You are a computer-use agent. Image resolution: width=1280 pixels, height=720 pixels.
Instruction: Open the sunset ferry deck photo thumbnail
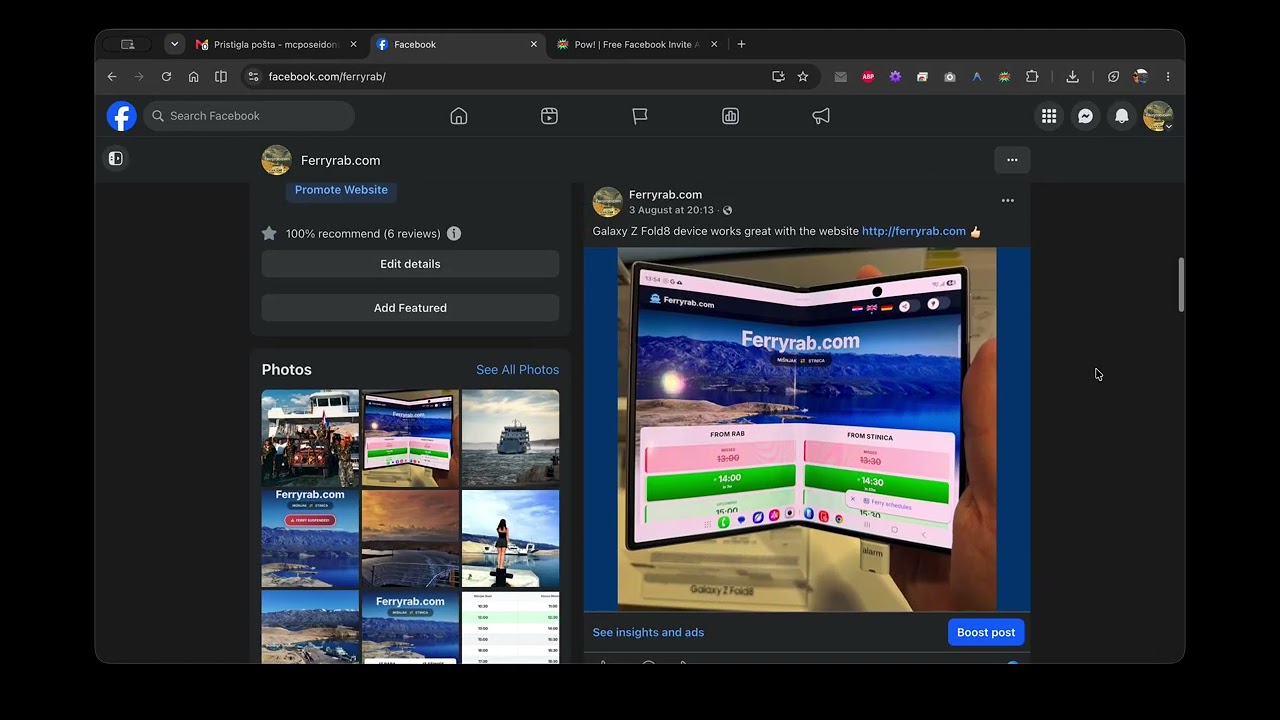pyautogui.click(x=410, y=539)
